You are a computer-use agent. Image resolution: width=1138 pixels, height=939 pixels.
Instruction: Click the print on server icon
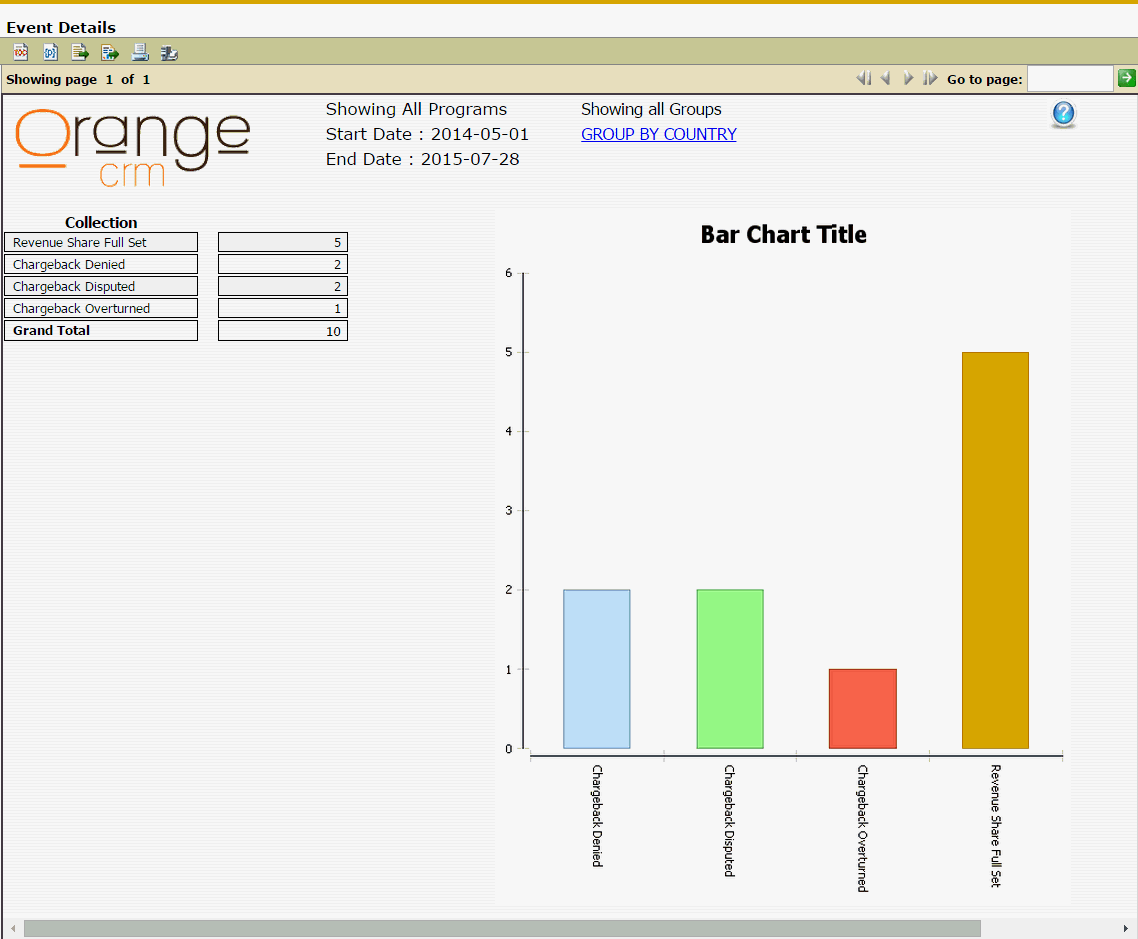coord(169,52)
